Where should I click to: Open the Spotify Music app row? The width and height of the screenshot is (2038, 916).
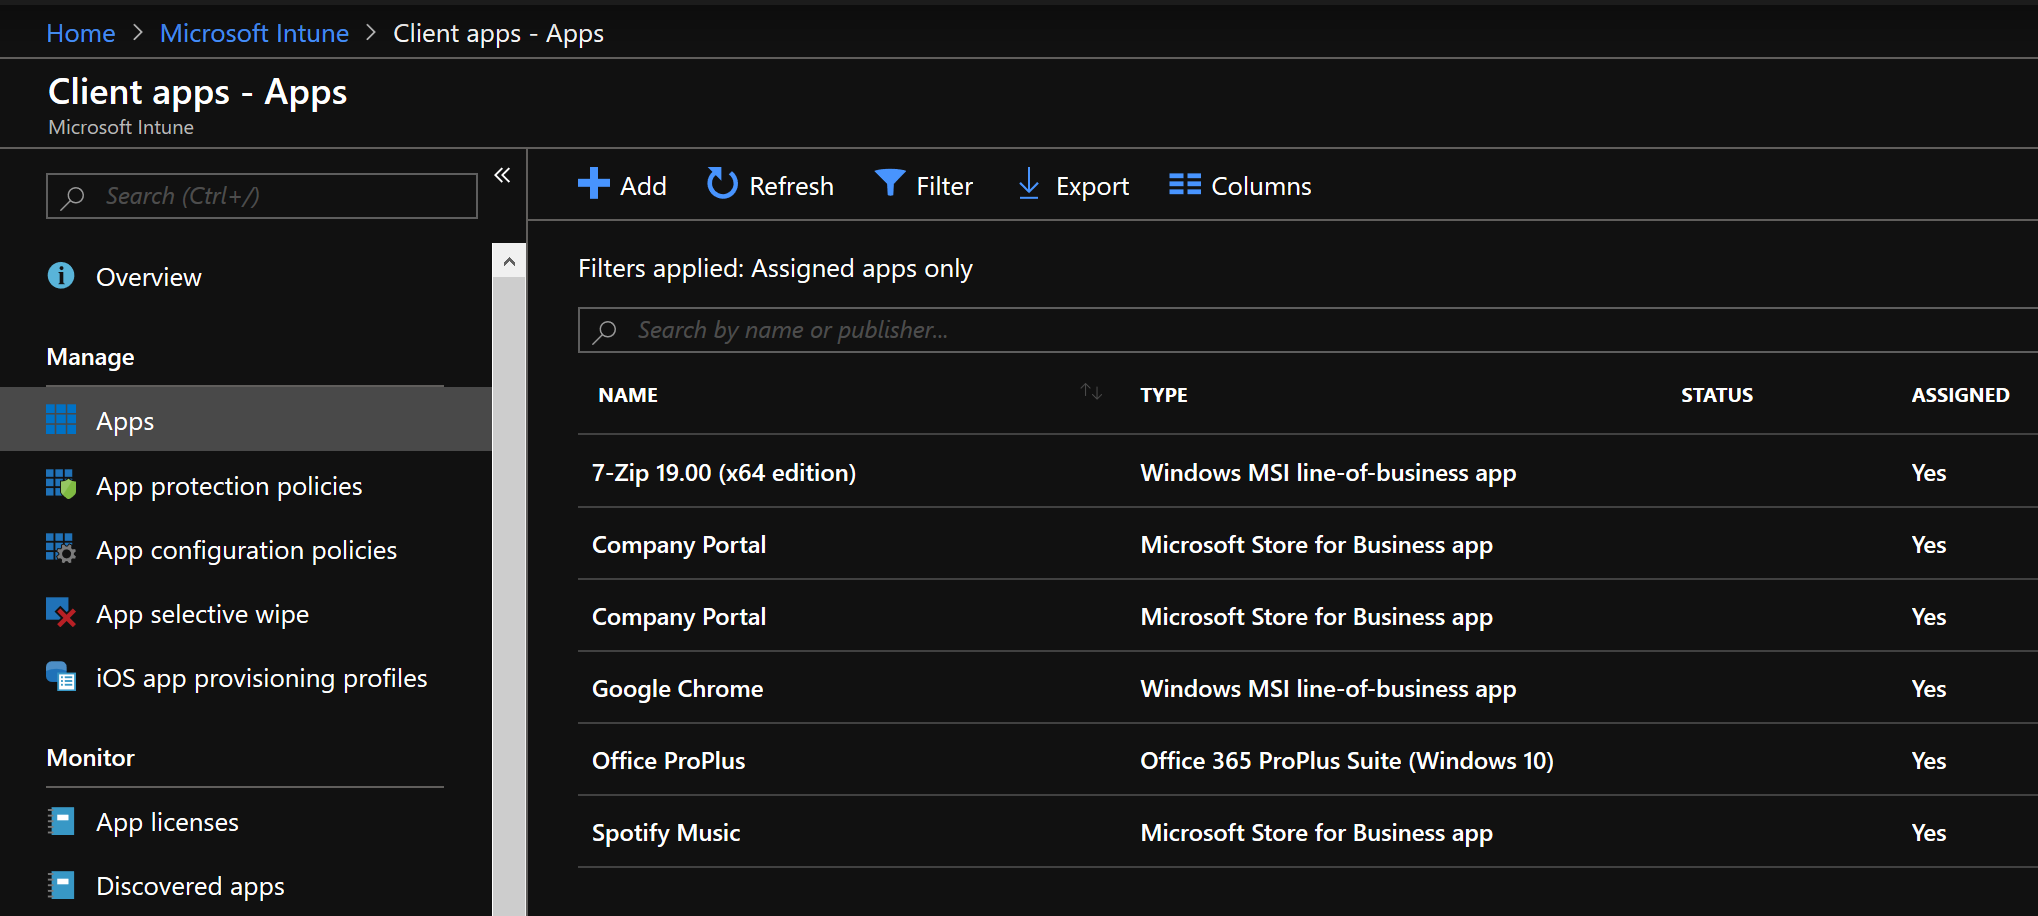(x=1308, y=832)
